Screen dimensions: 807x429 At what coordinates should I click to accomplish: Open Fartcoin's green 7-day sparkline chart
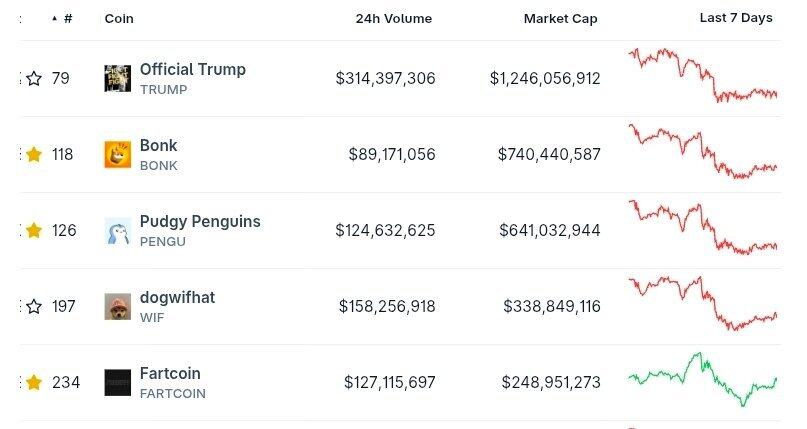(x=702, y=380)
